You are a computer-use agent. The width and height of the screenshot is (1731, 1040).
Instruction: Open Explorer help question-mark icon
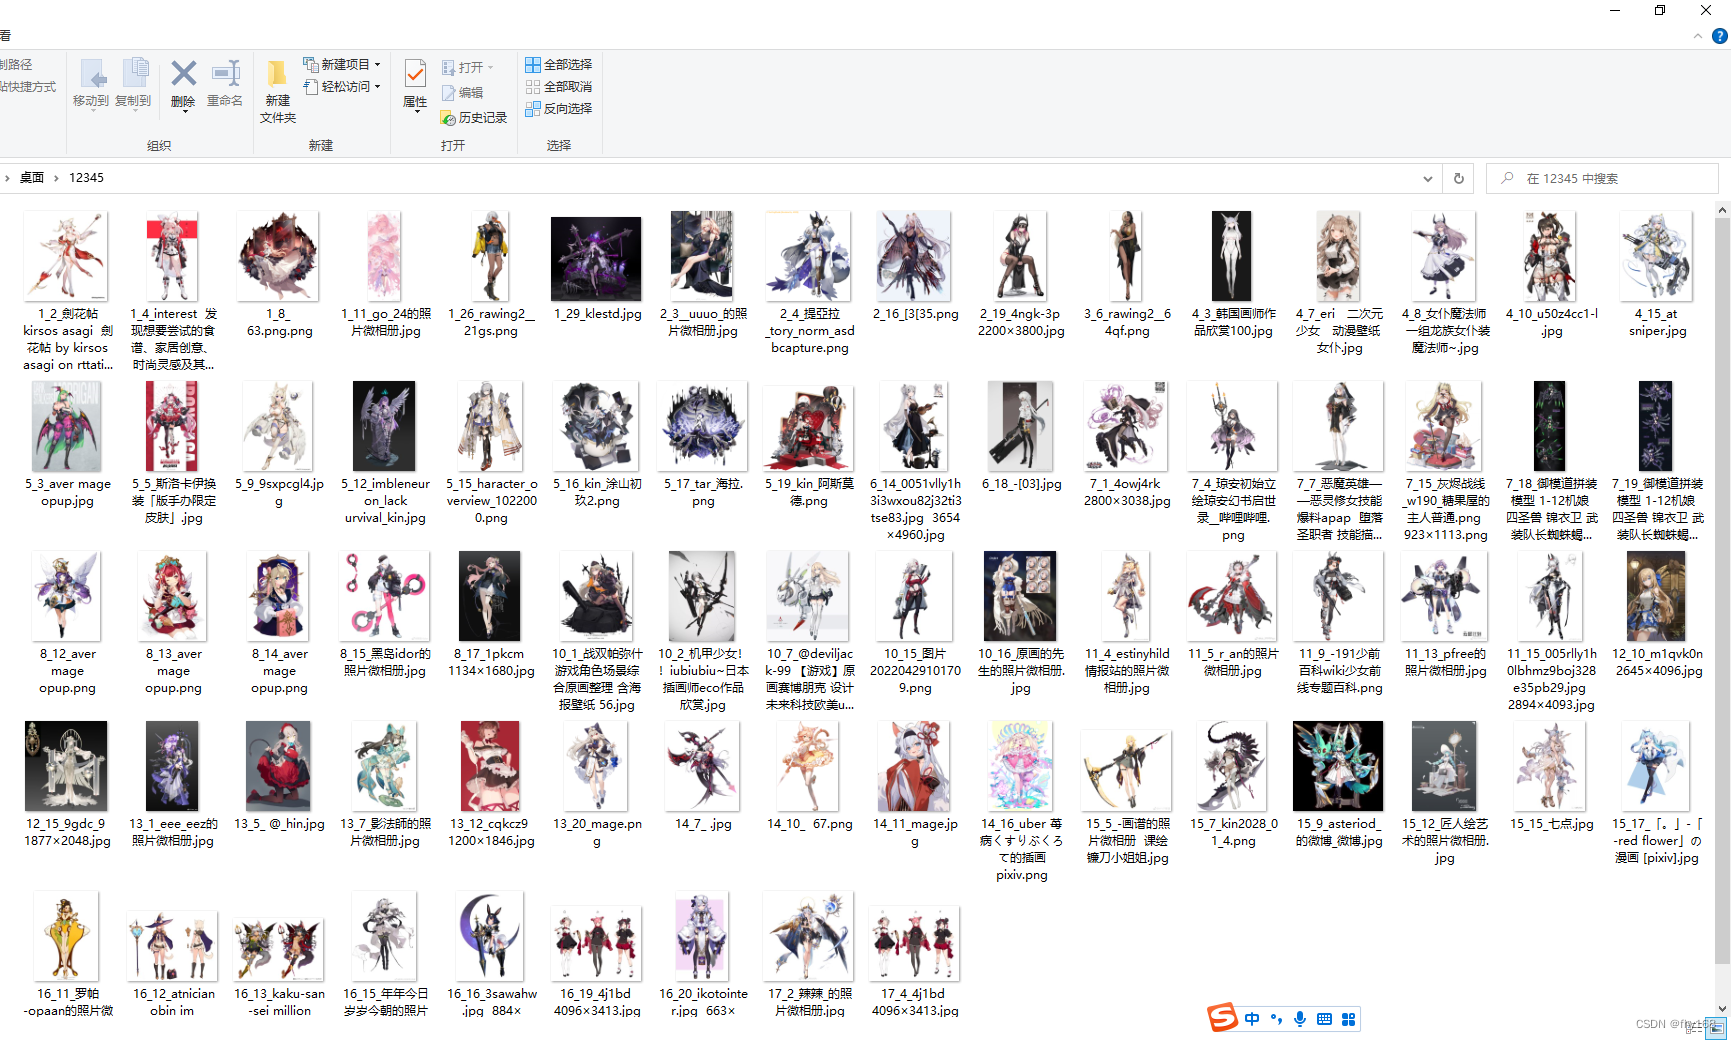1720,36
